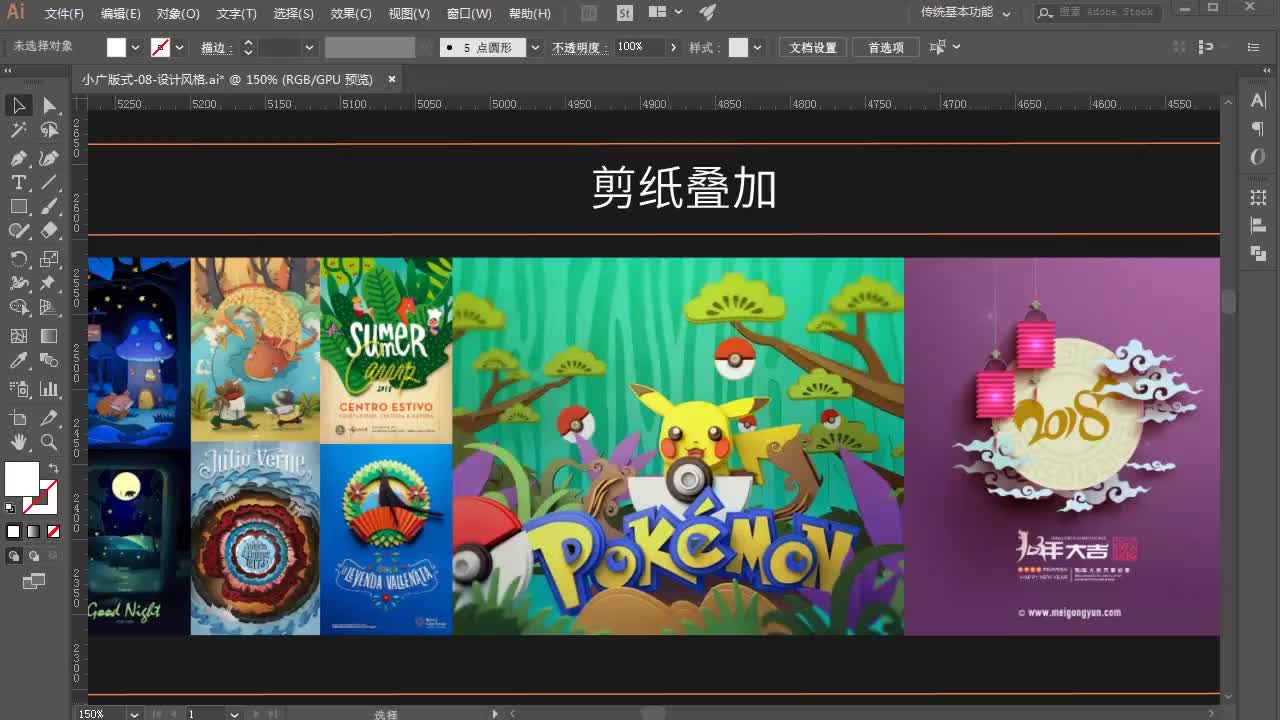Select the Zoom tool
Screen dimensions: 1280x720
(49, 442)
